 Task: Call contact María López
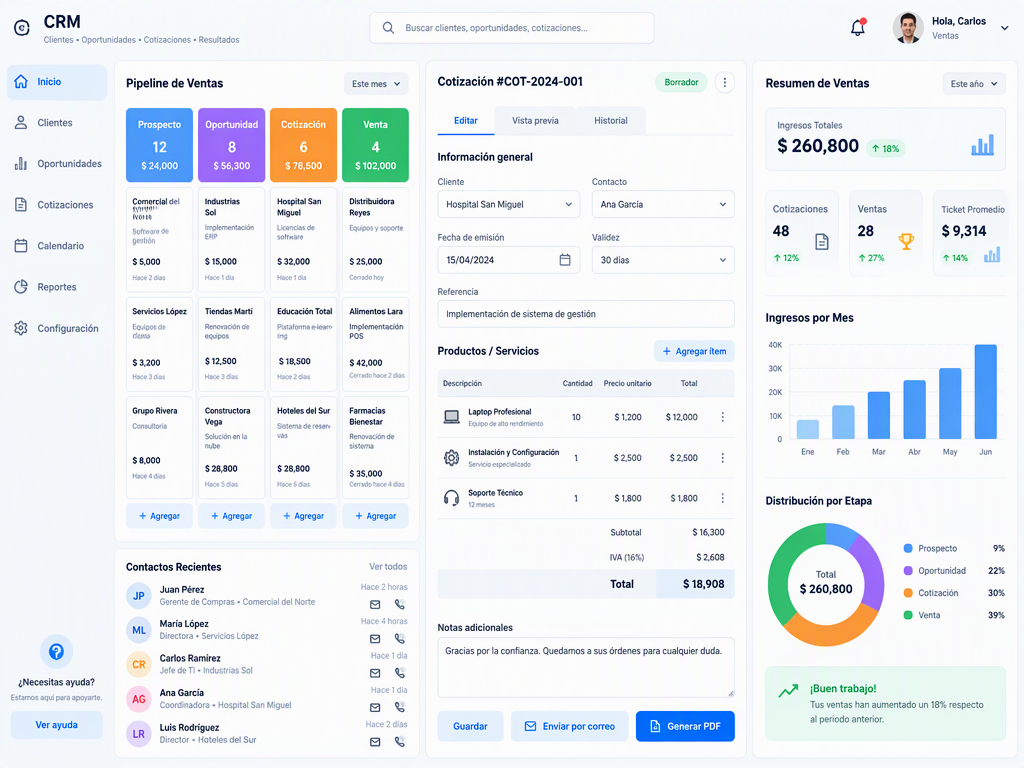point(400,639)
